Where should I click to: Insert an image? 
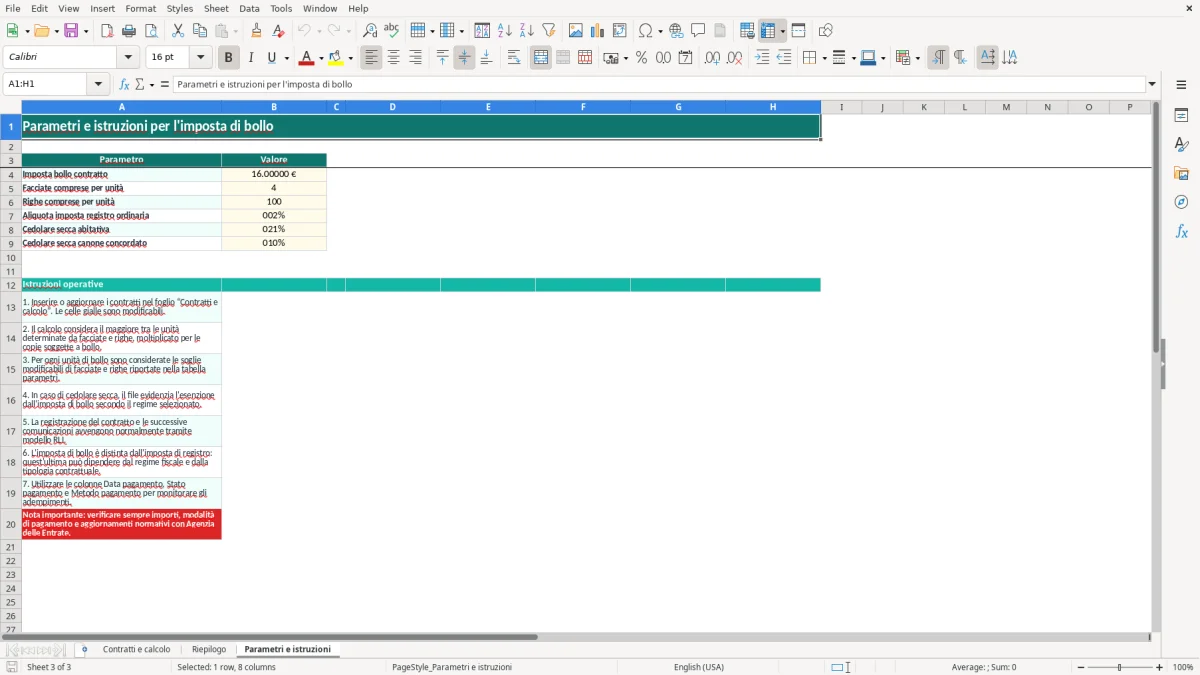point(576,31)
